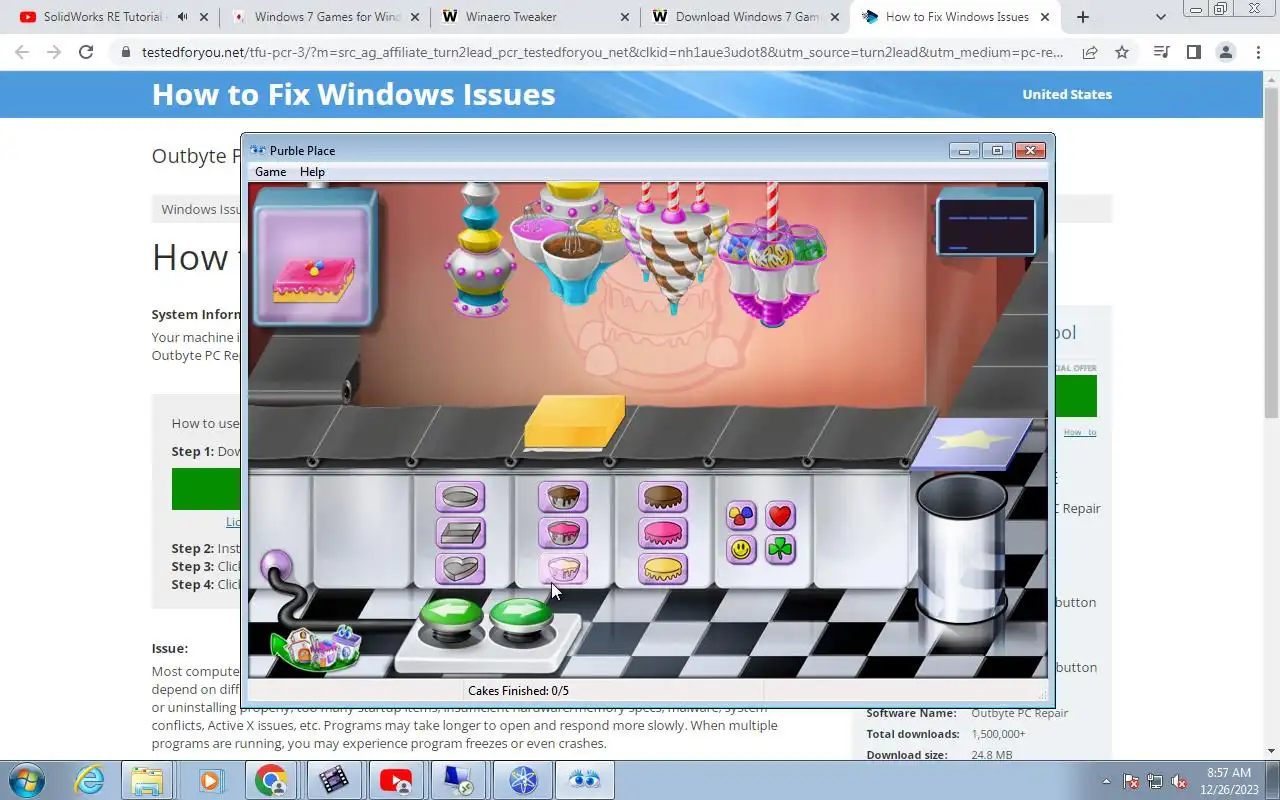Open the Game menu in Purble Place
The image size is (1280, 800).
pyautogui.click(x=270, y=172)
